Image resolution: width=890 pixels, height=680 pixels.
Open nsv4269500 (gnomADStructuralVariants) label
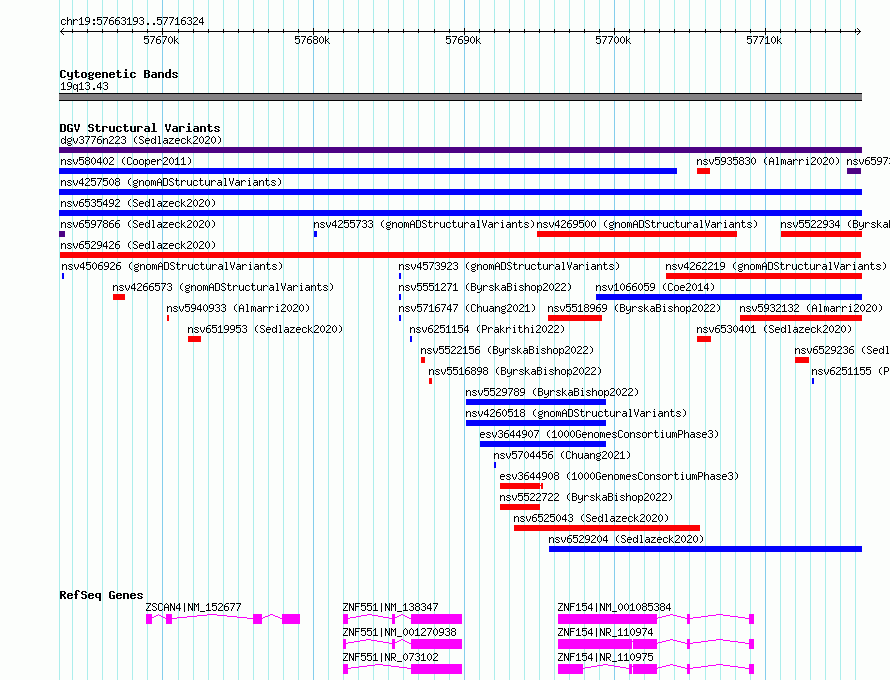point(647,224)
